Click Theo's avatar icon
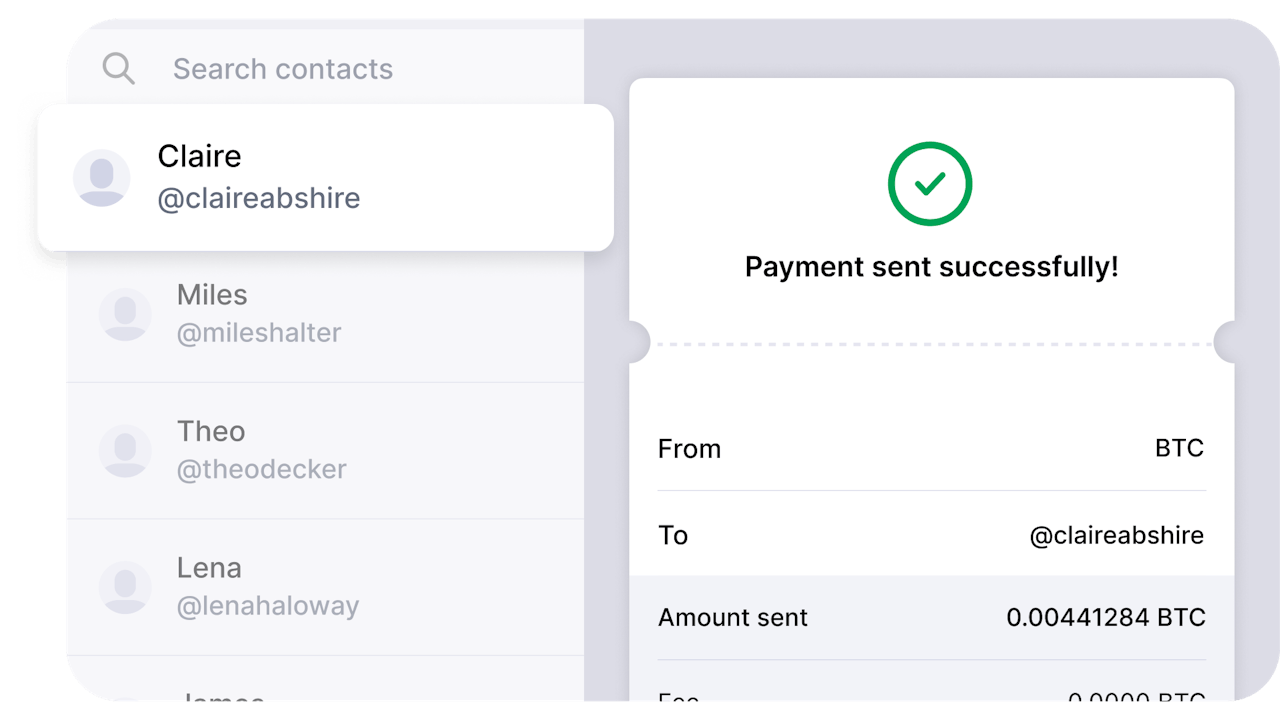This screenshot has width=1280, height=720. coord(125,451)
